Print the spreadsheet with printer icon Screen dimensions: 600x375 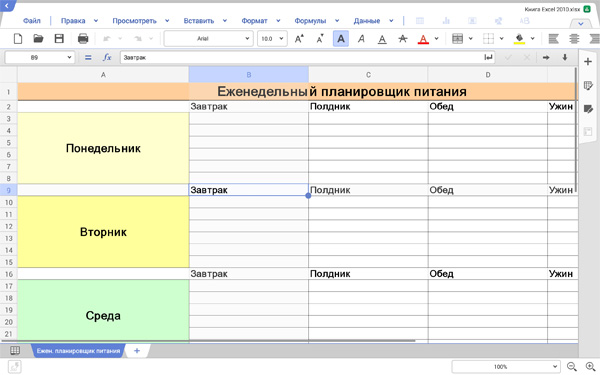(83, 39)
